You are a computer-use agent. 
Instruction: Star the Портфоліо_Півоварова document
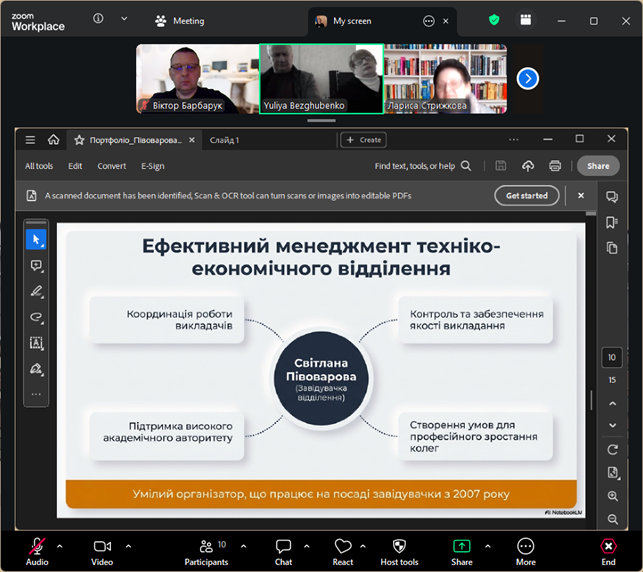tap(79, 140)
